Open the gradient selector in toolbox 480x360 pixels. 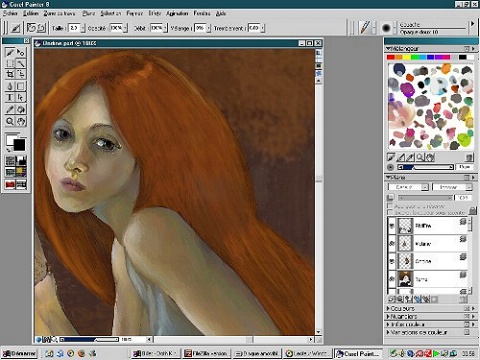(21, 161)
